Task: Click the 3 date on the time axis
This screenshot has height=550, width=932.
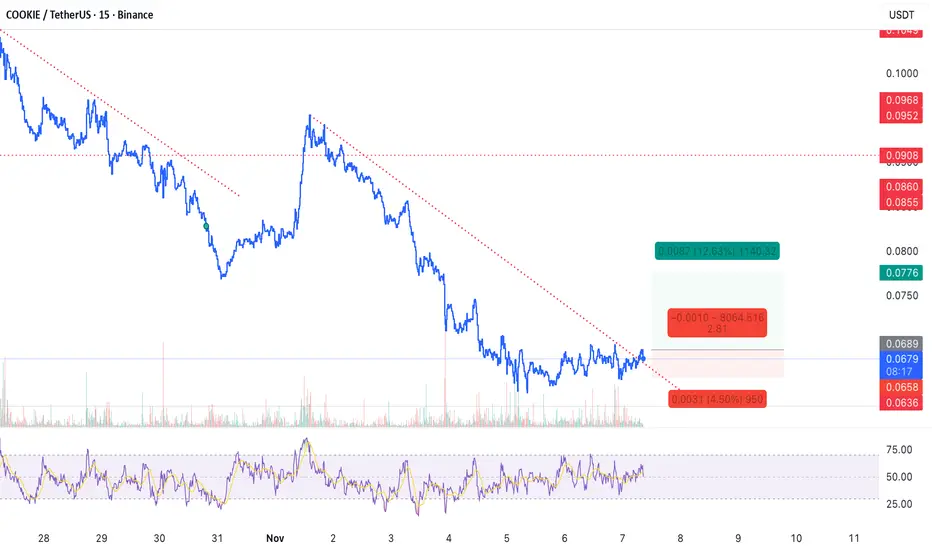Action: pyautogui.click(x=391, y=538)
